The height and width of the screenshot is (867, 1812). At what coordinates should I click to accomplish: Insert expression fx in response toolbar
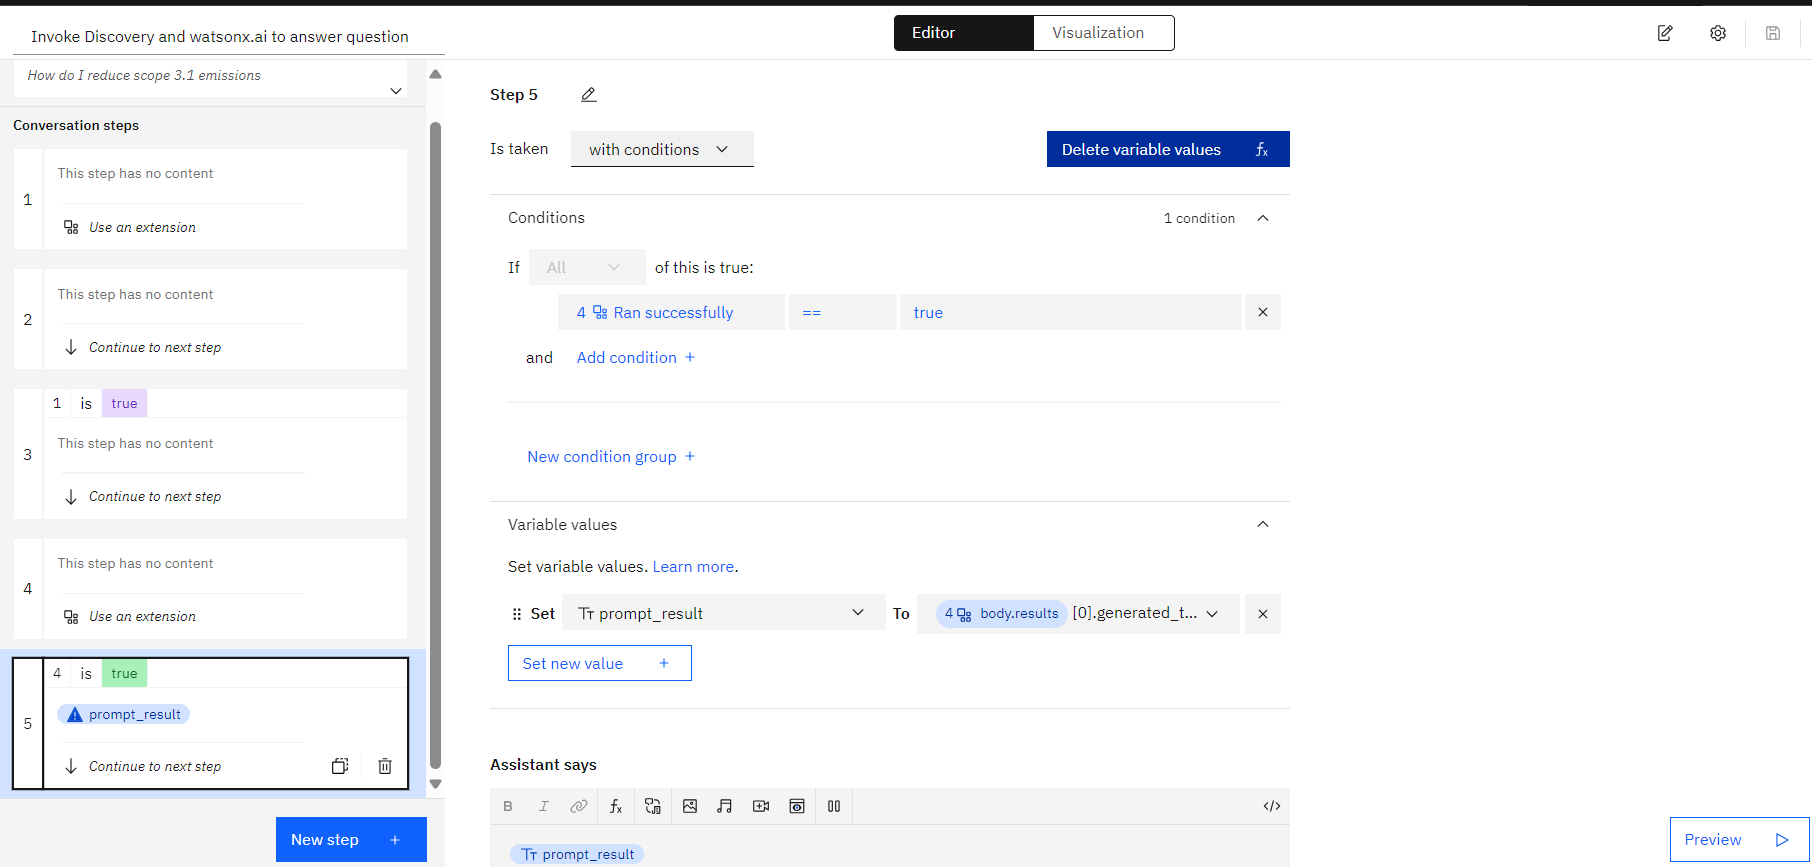[616, 806]
